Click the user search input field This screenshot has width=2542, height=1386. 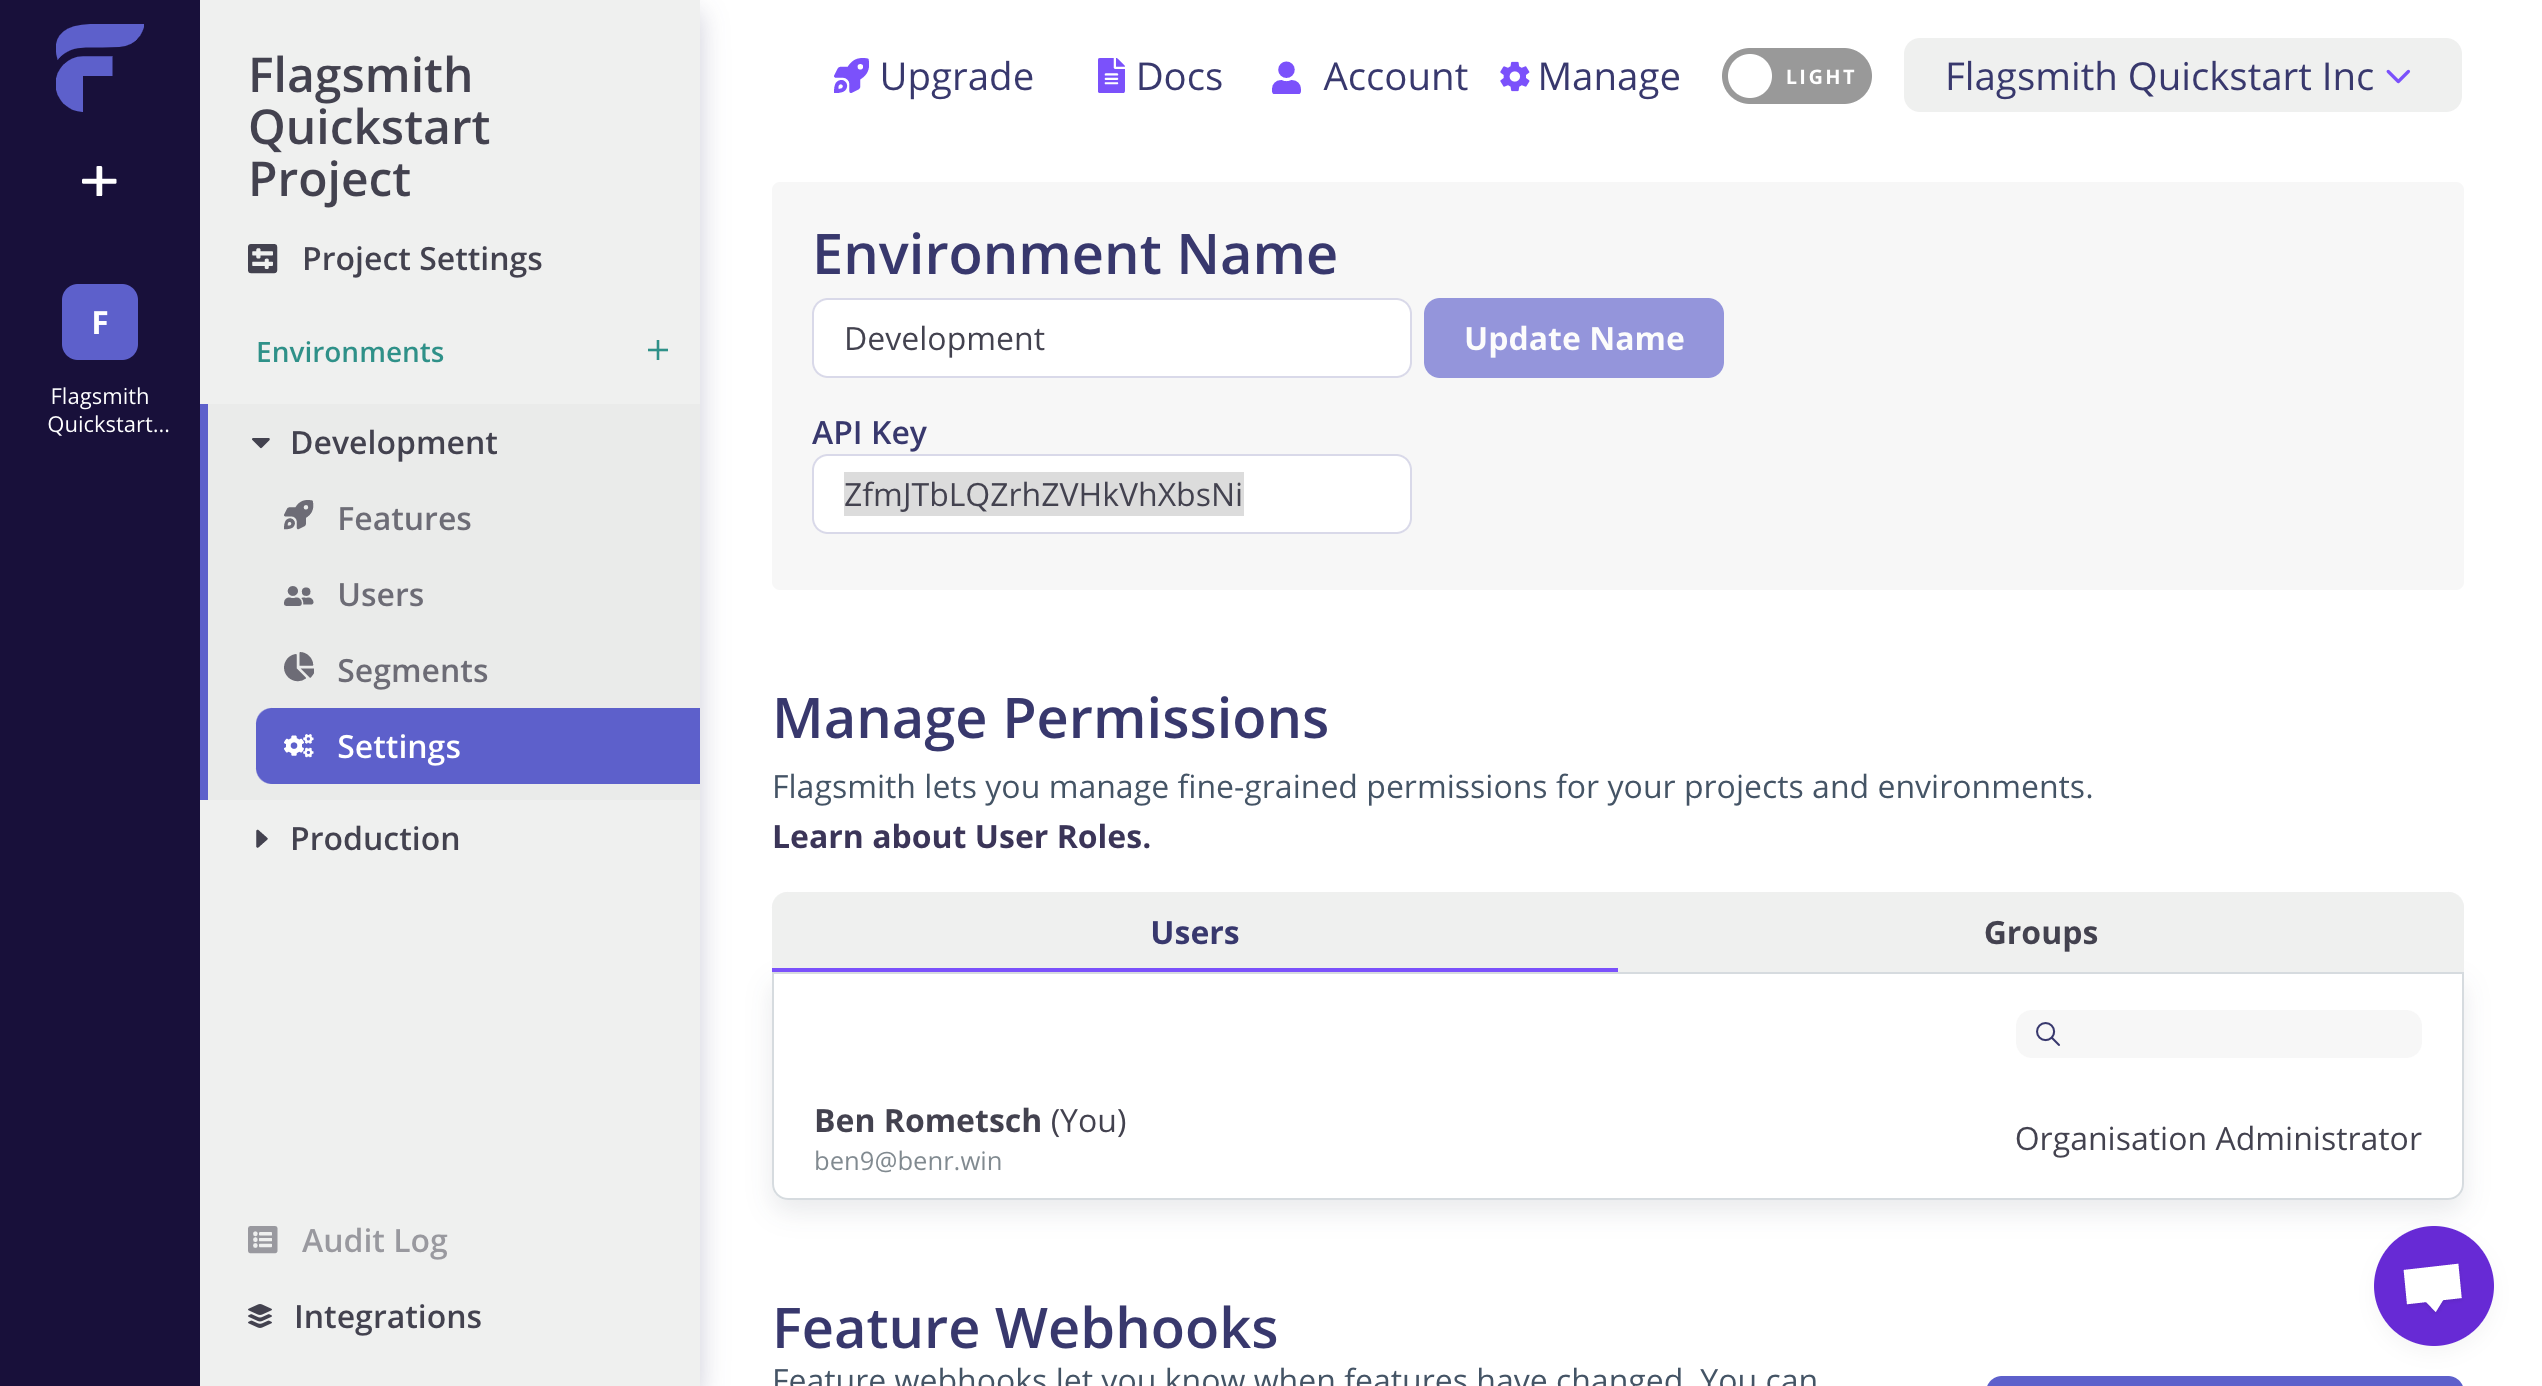pos(2219,1034)
